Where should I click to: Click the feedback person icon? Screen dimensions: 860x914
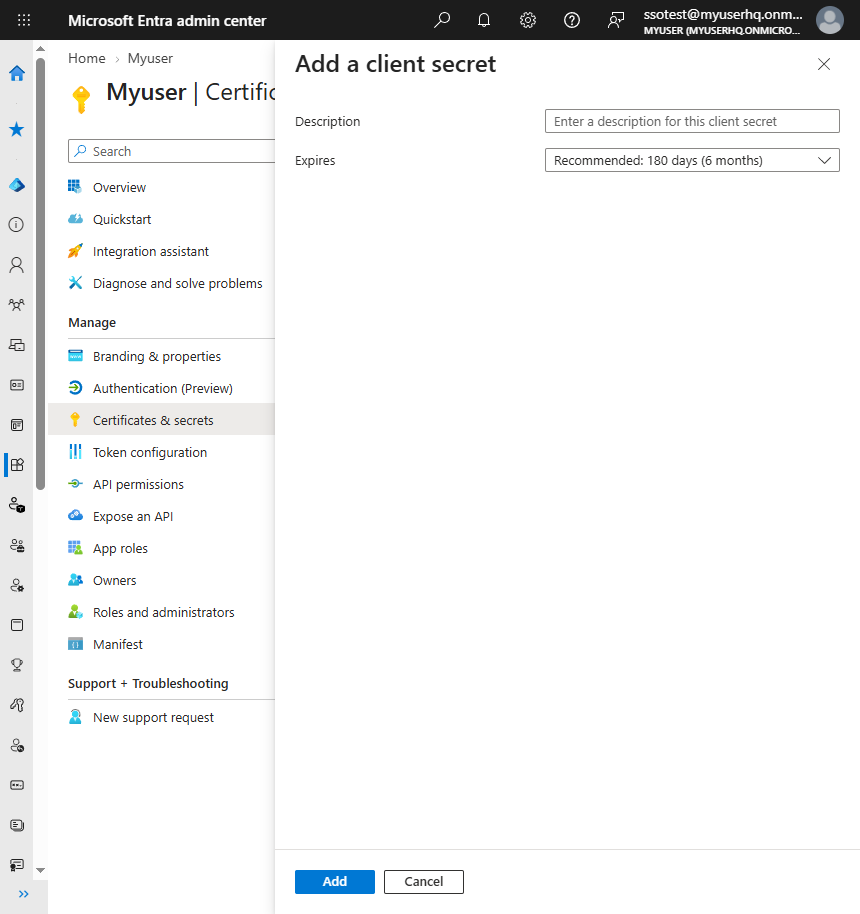click(616, 20)
